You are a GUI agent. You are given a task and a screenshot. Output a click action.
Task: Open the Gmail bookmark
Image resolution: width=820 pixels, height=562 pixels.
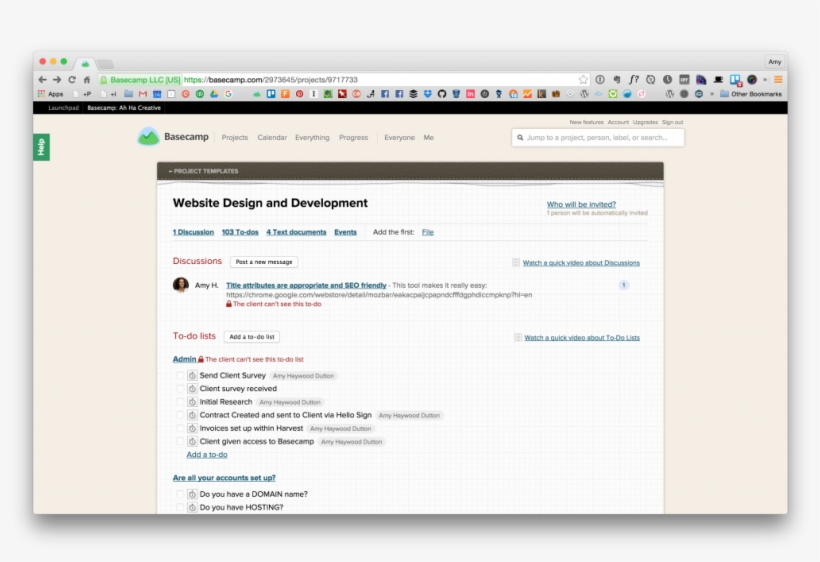[143, 94]
